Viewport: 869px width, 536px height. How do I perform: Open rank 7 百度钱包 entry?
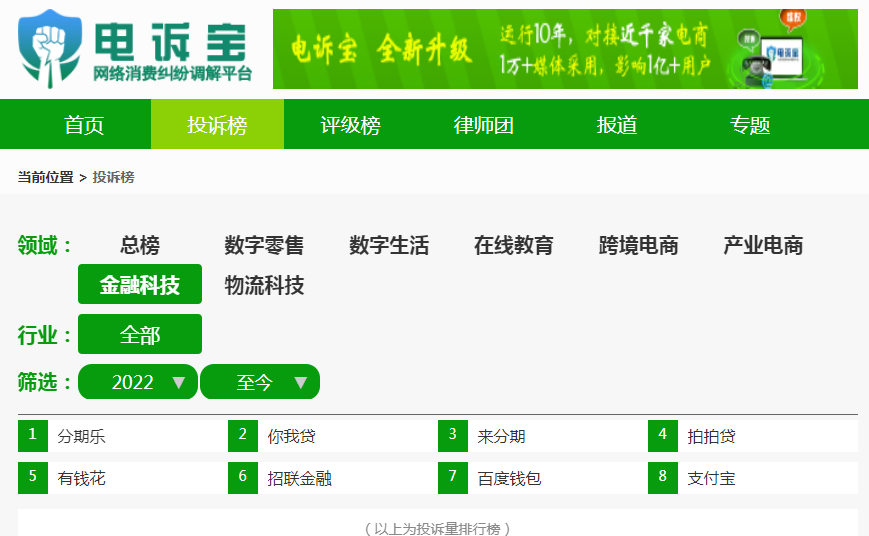(x=543, y=478)
